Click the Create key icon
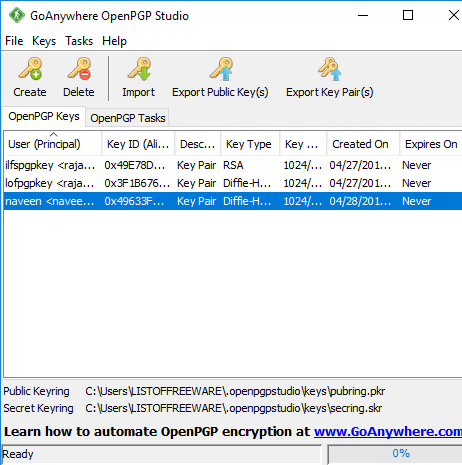This screenshot has width=462, height=465. click(30, 69)
